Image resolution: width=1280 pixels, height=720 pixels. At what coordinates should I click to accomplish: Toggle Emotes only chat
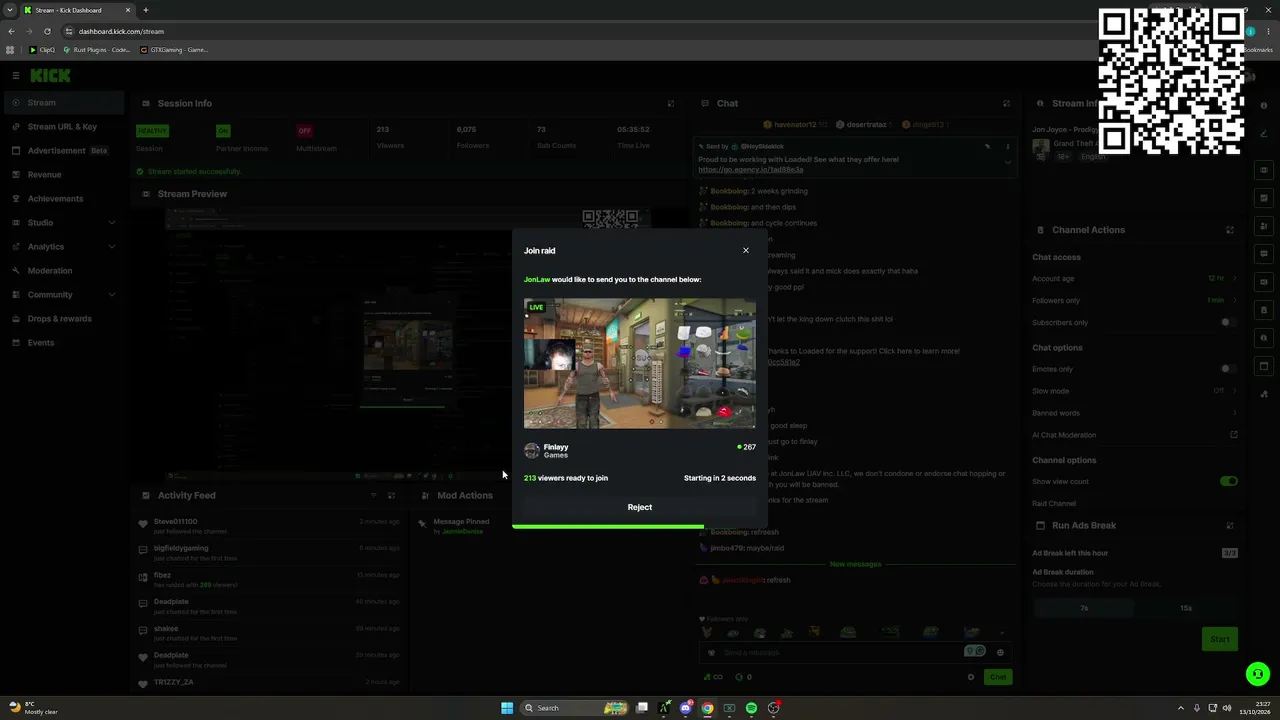coord(1228,369)
